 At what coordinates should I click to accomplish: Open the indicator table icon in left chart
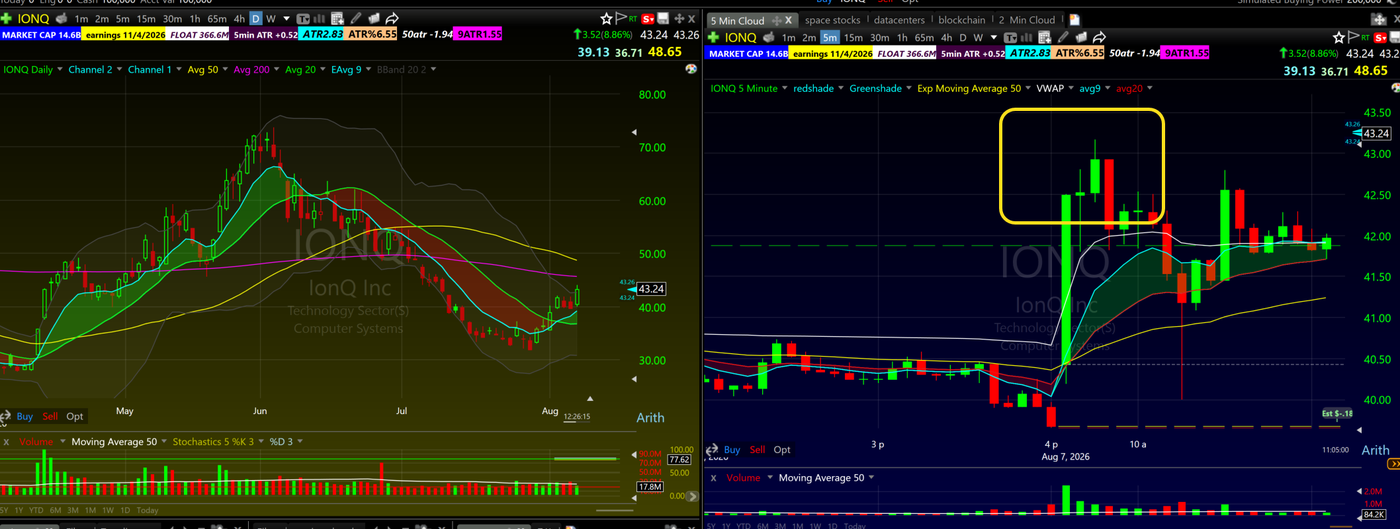pos(337,18)
